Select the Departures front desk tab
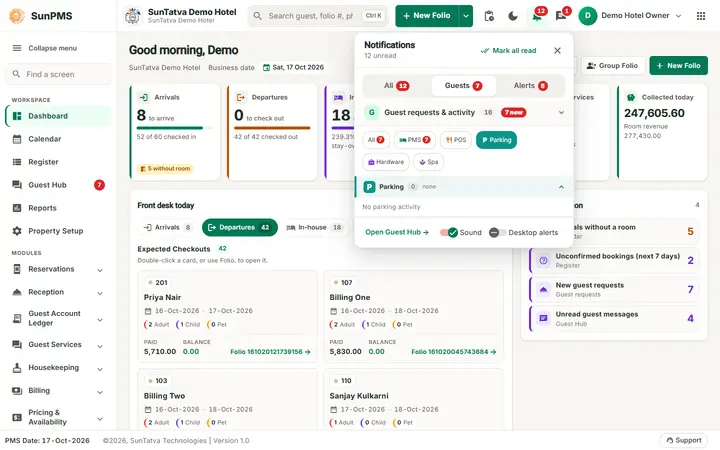Image resolution: width=720 pixels, height=450 pixels. pyautogui.click(x=240, y=227)
